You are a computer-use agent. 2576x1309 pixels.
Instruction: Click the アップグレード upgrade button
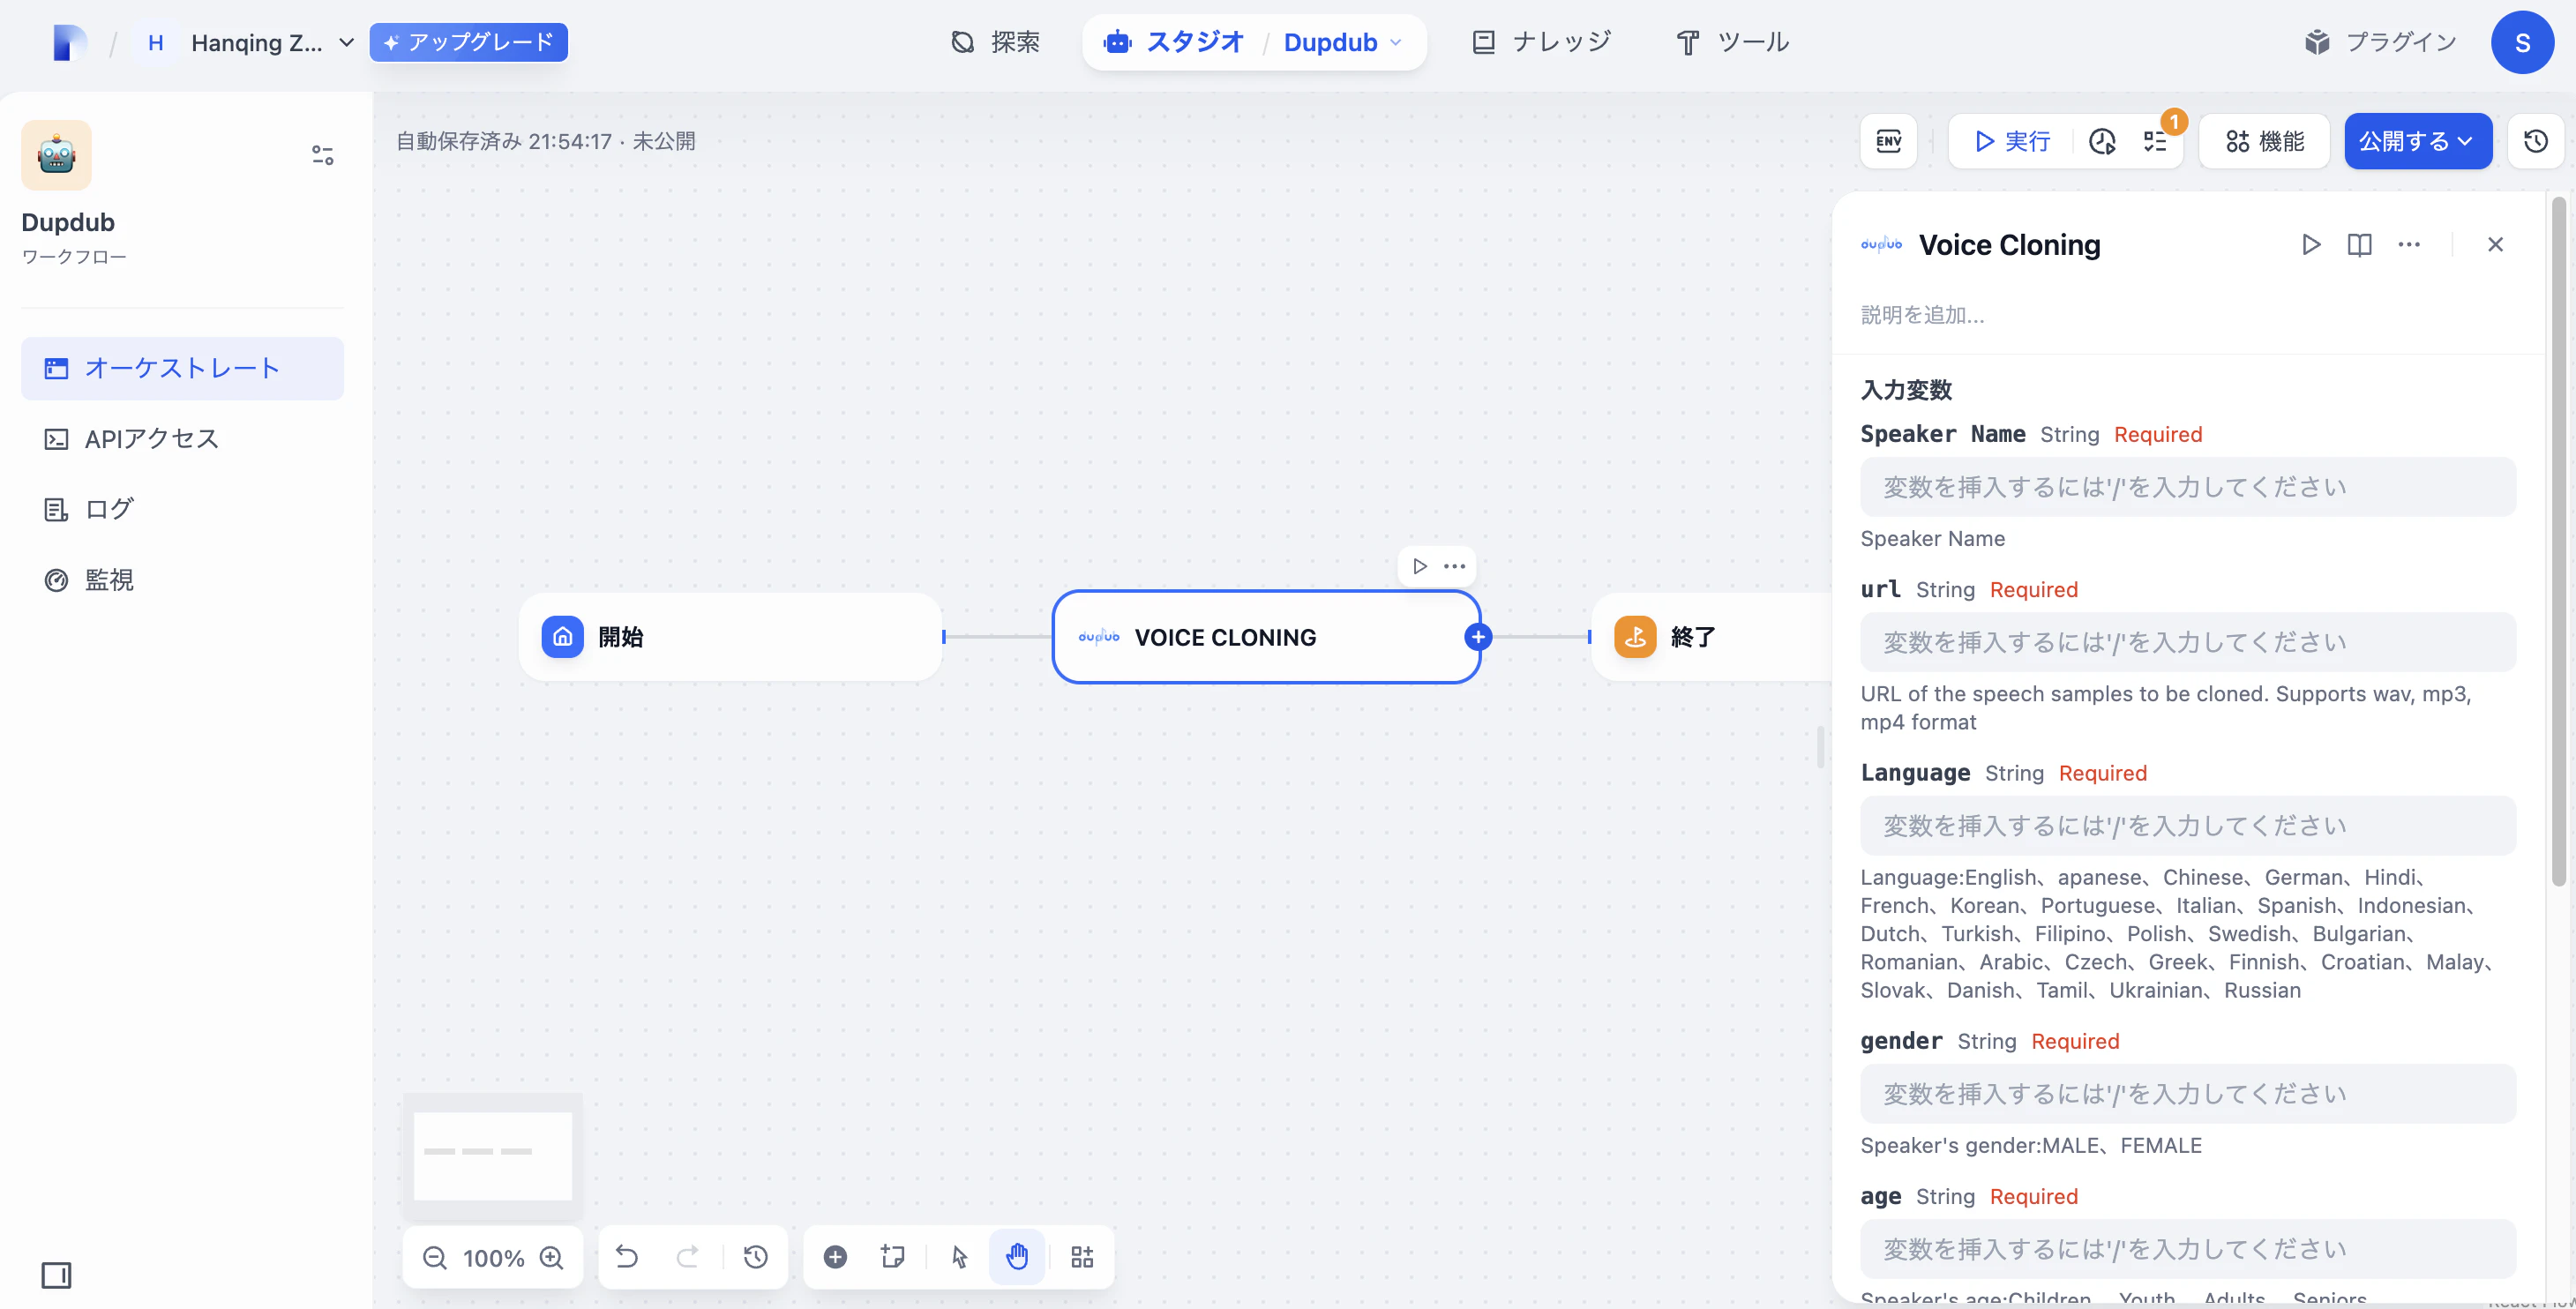(x=468, y=42)
